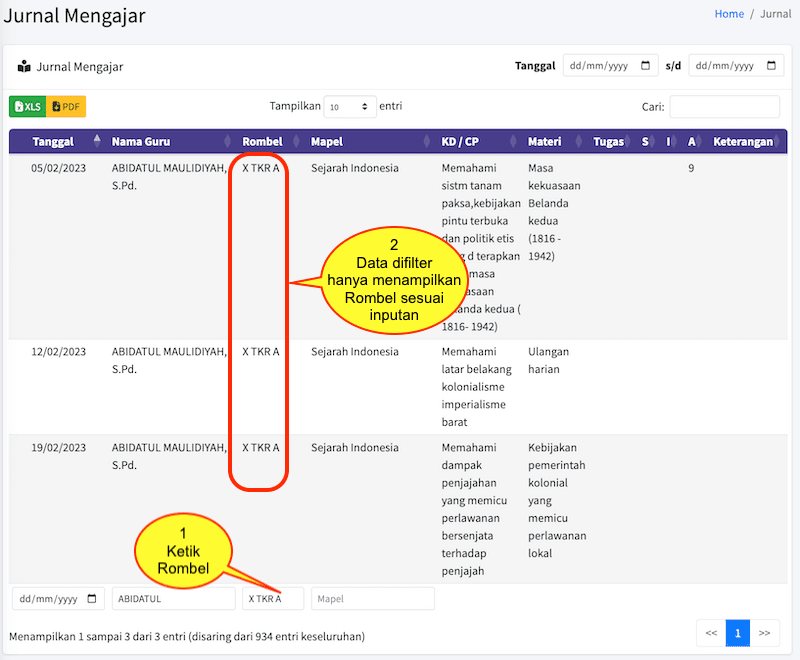Screen dimensions: 800x660
Task: Select page 1 in pagination
Action: (x=738, y=633)
